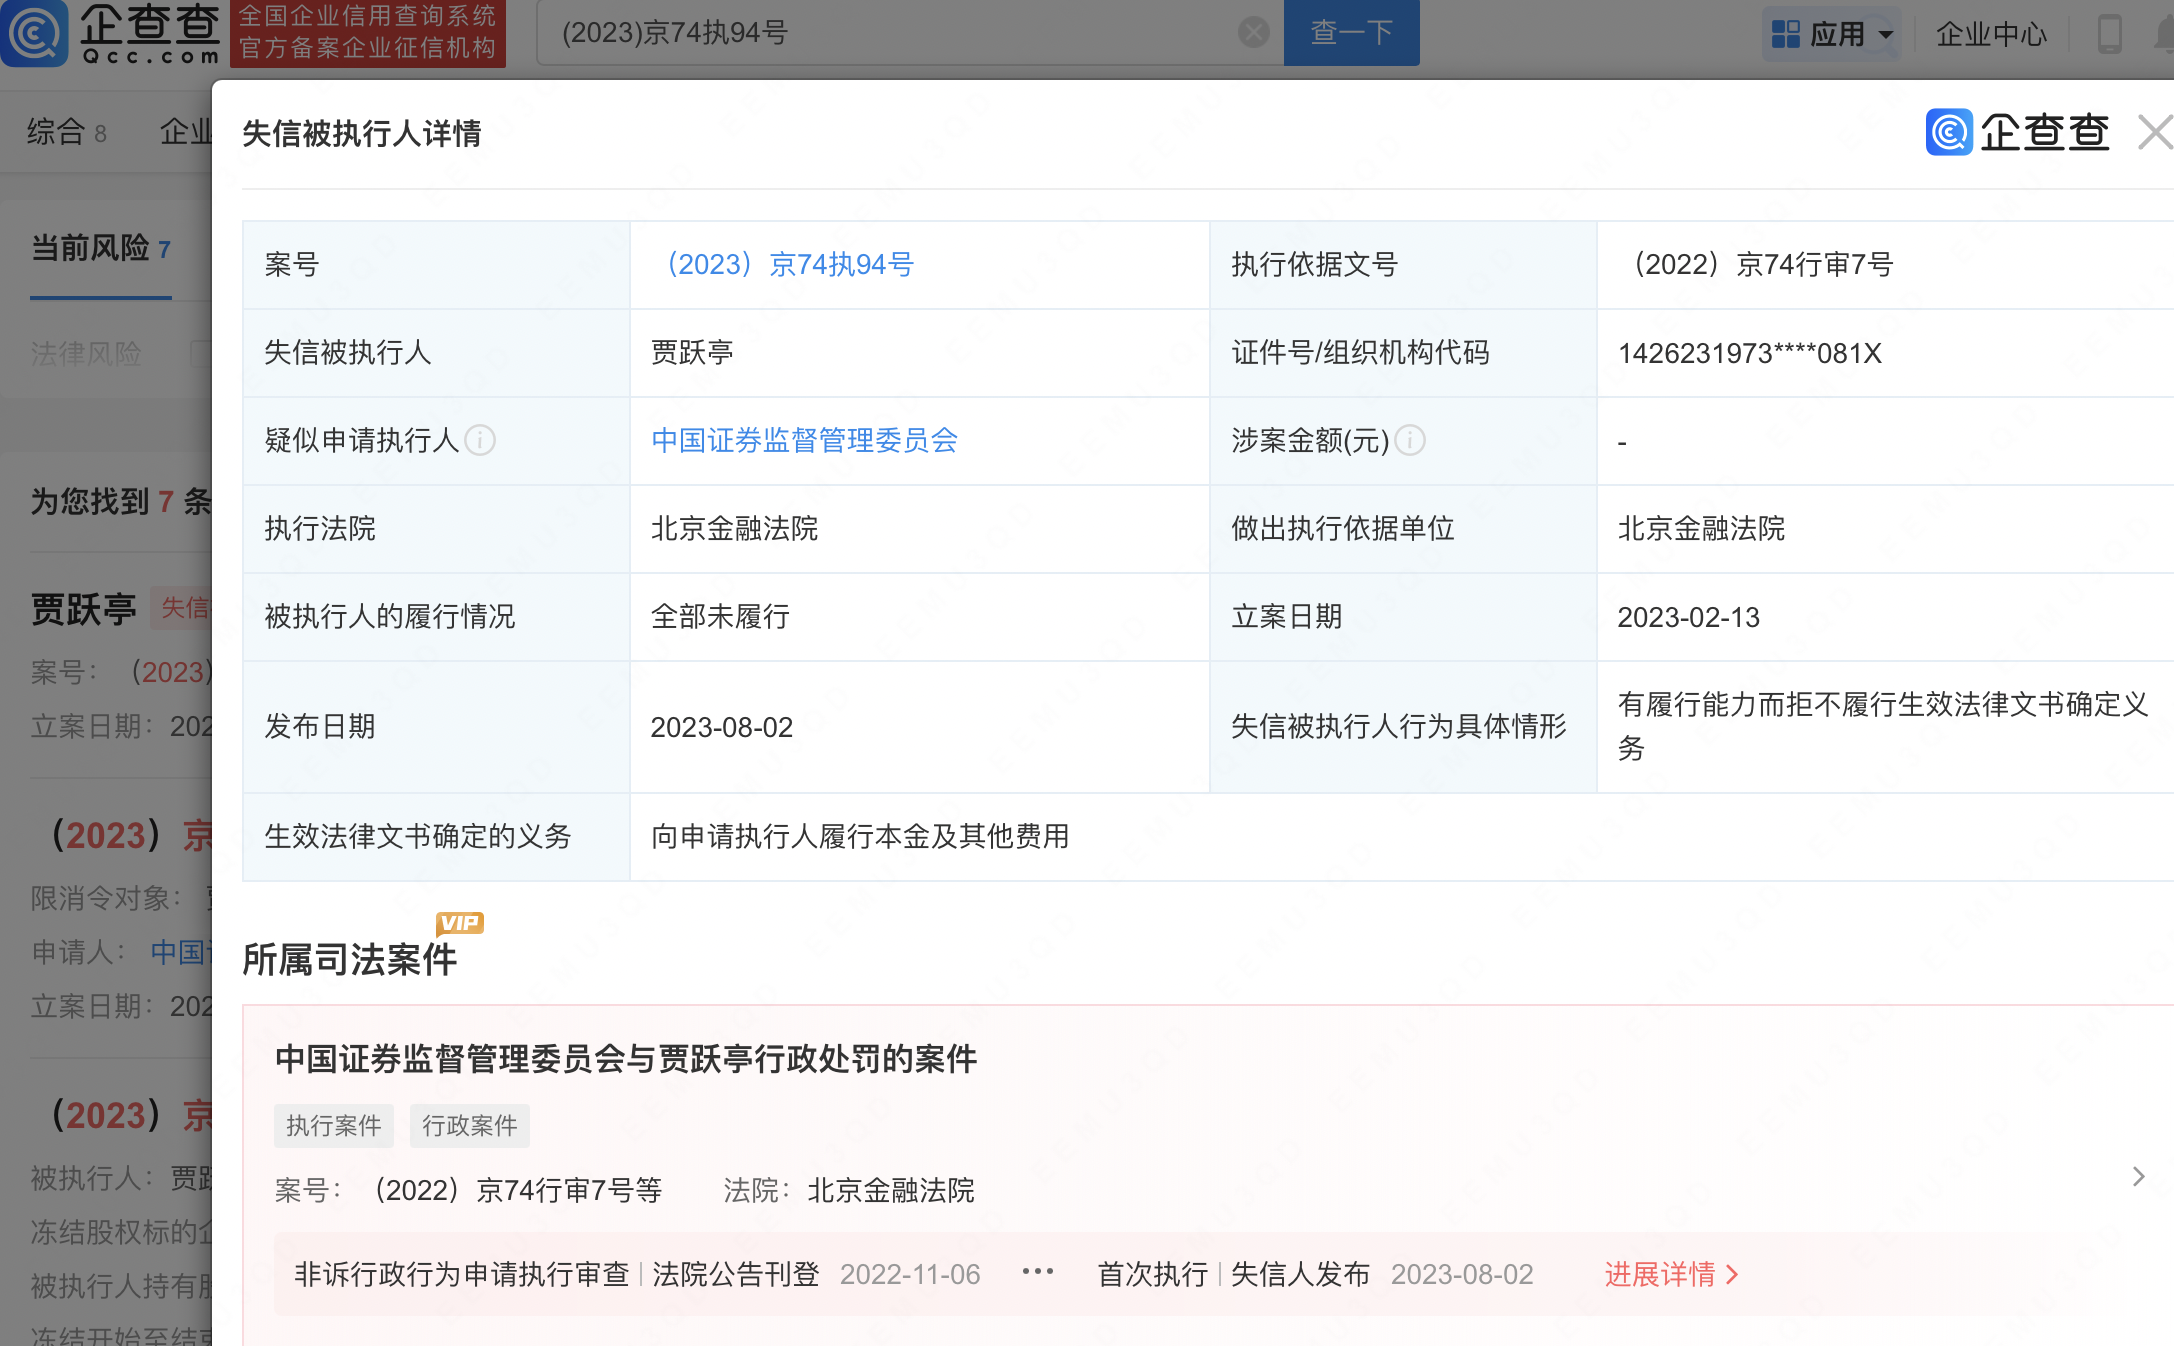Open case details using the right chevron arrow

click(2139, 1176)
